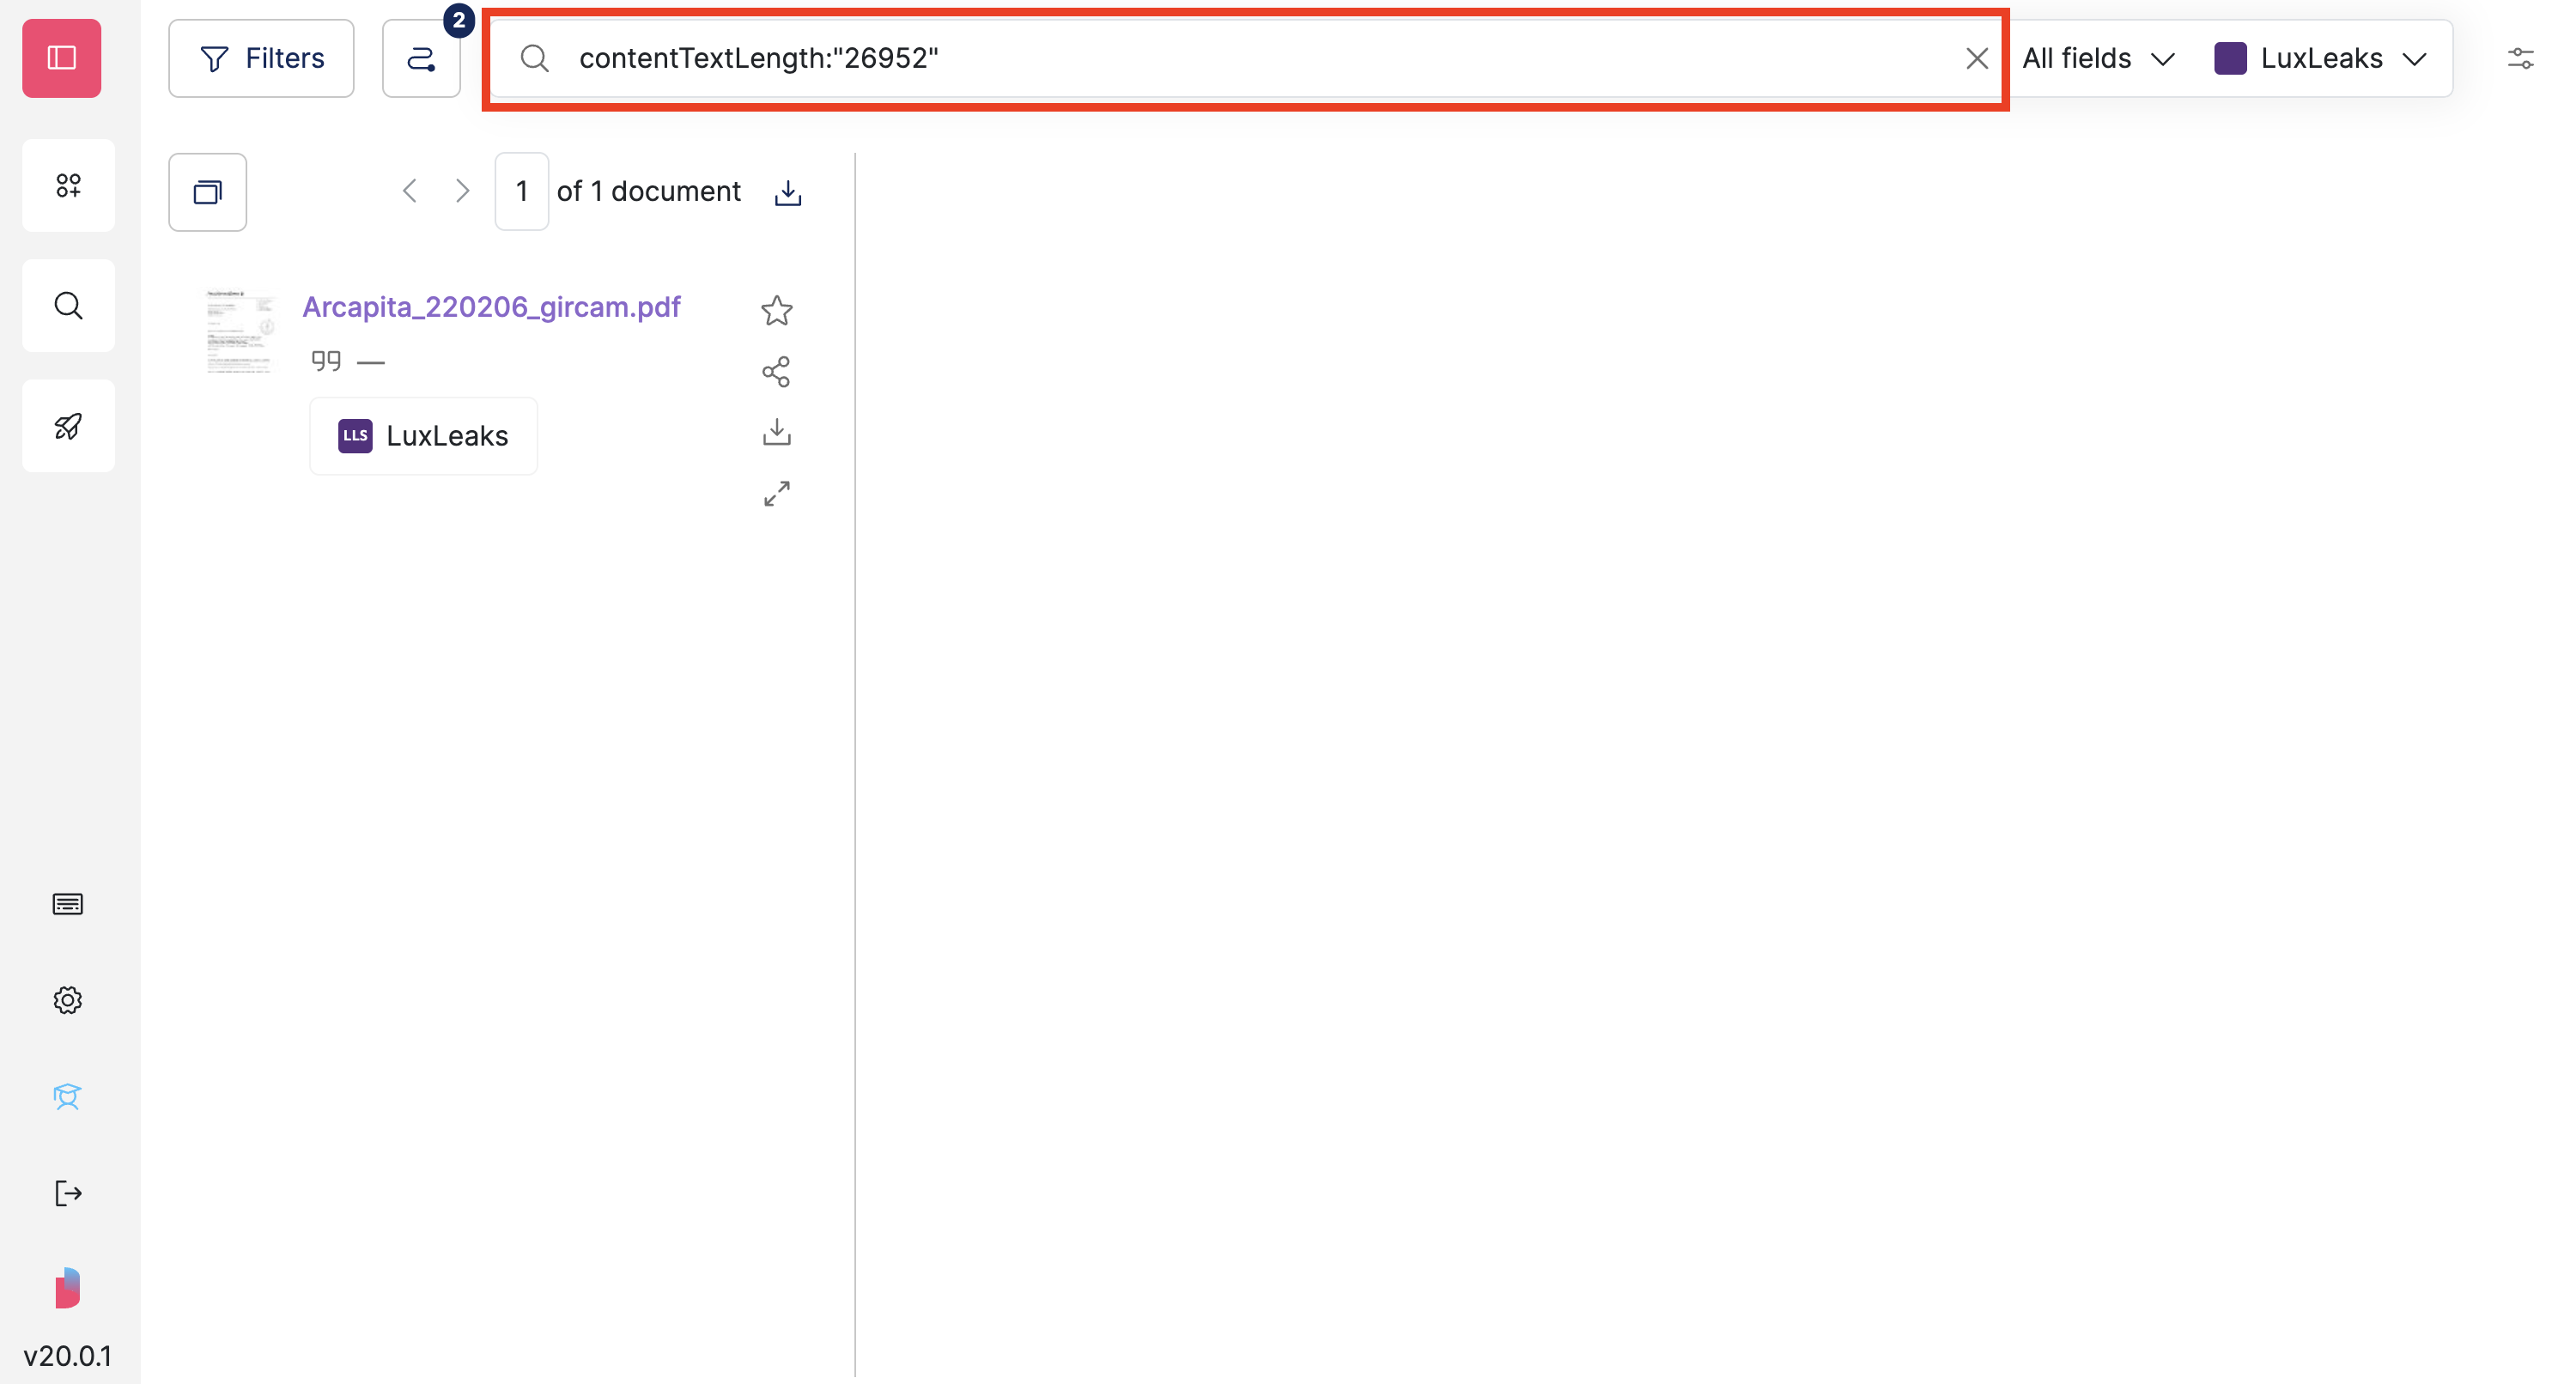The width and height of the screenshot is (2576, 1384).
Task: Toggle the grid/card view button
Action: (x=207, y=192)
